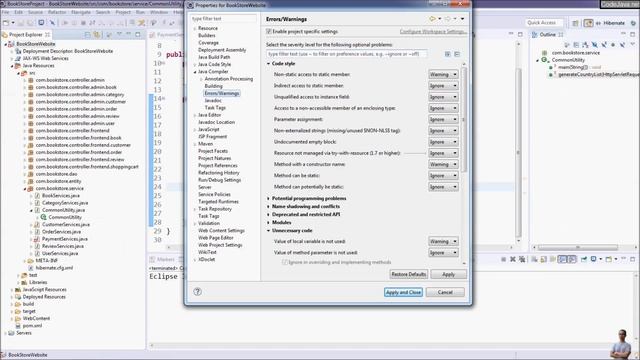640x360 pixels.
Task: Open Undocumented empty block severity dropdown
Action: (x=443, y=142)
